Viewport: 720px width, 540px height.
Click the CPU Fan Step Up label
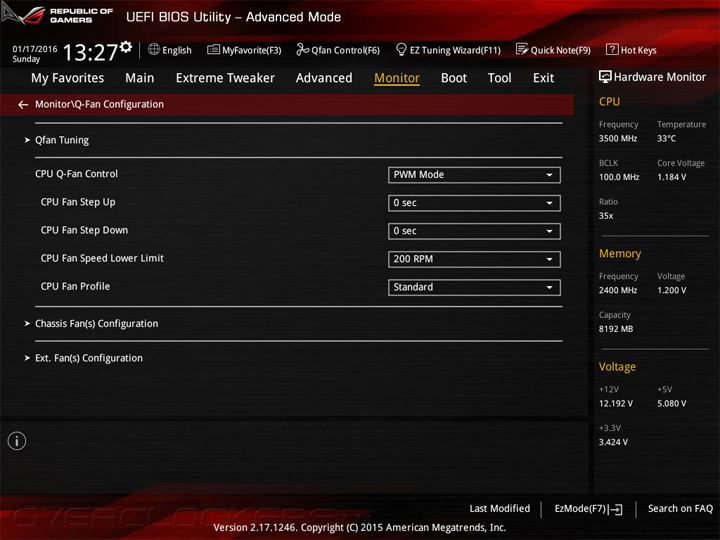pos(78,202)
